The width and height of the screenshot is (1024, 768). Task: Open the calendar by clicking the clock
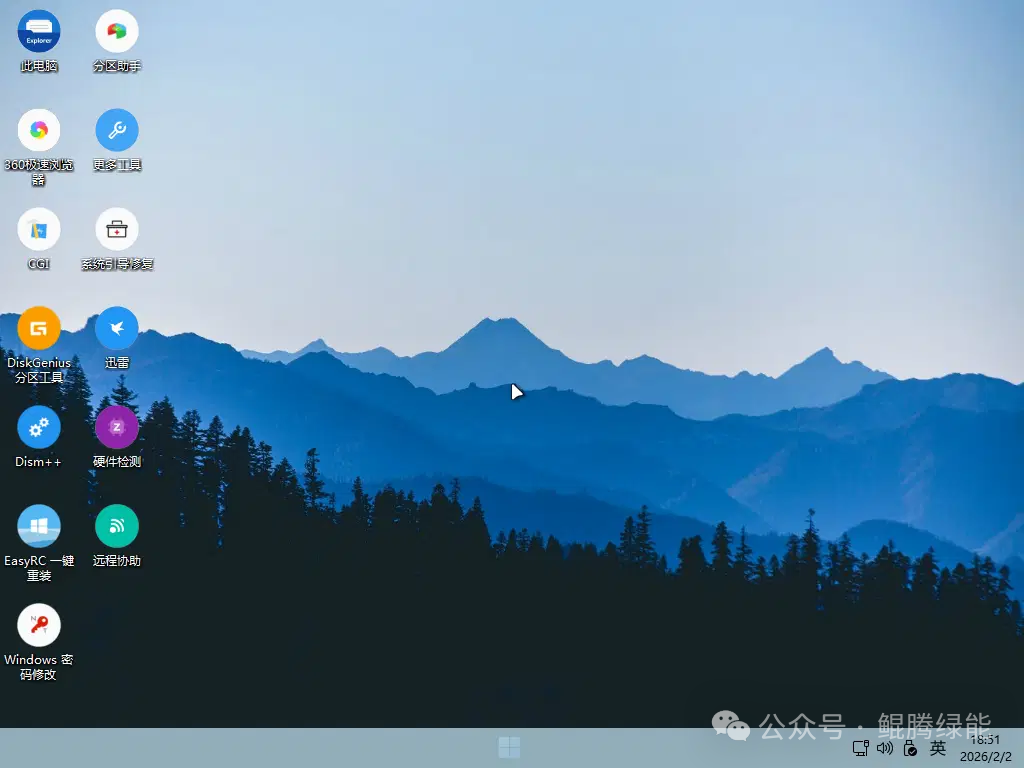coord(983,748)
